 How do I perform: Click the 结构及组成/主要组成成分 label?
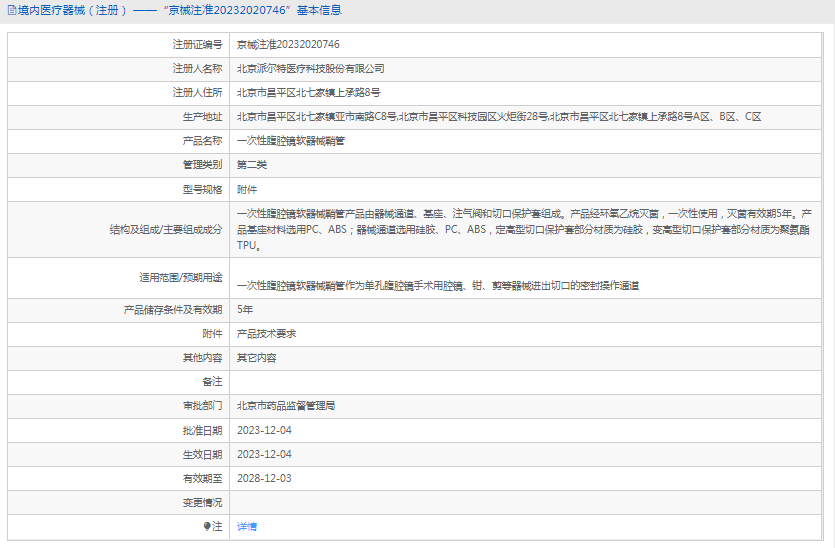166,230
